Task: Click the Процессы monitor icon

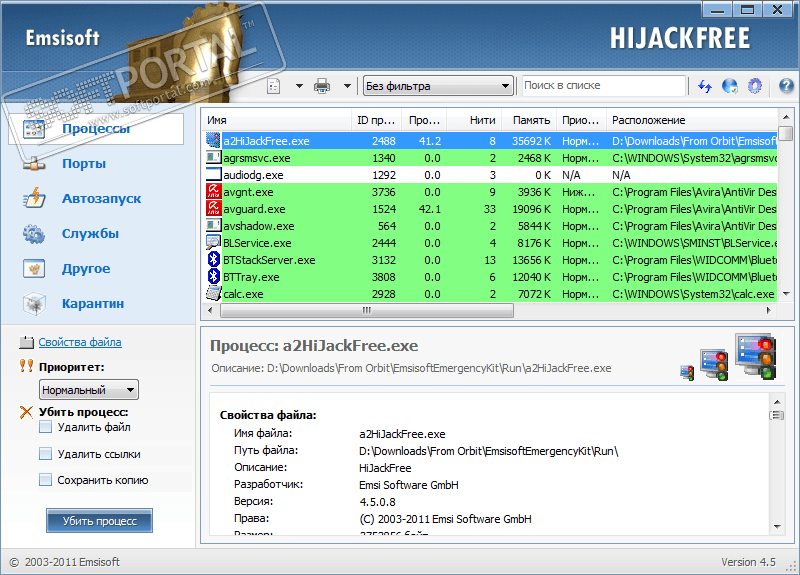Action: coord(34,129)
